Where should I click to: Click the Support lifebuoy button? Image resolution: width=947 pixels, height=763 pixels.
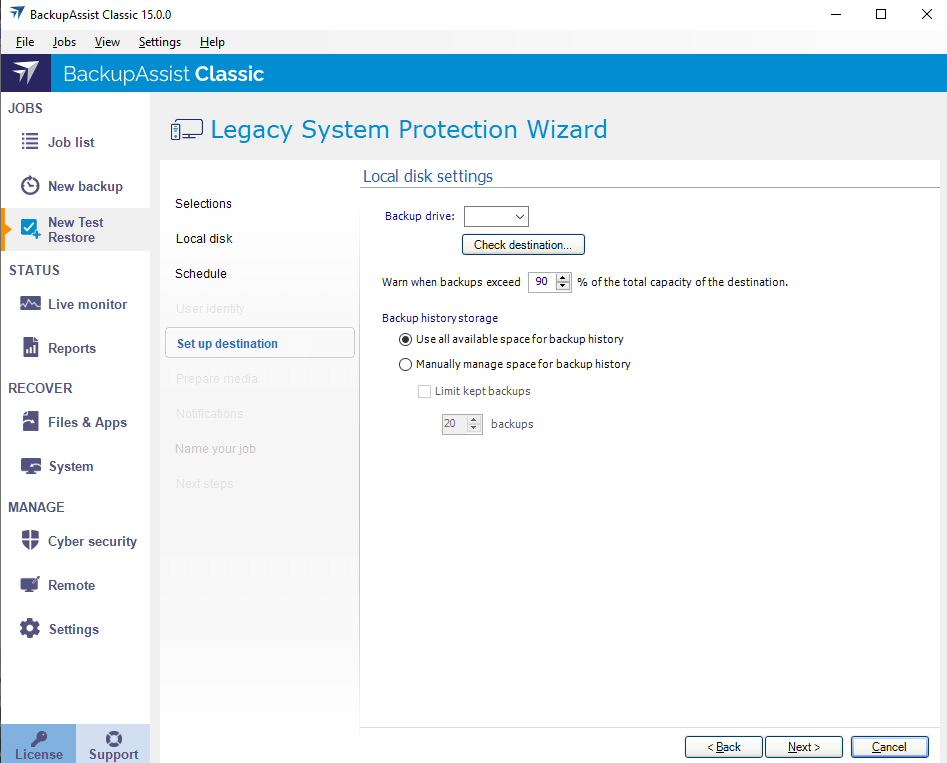(x=113, y=745)
